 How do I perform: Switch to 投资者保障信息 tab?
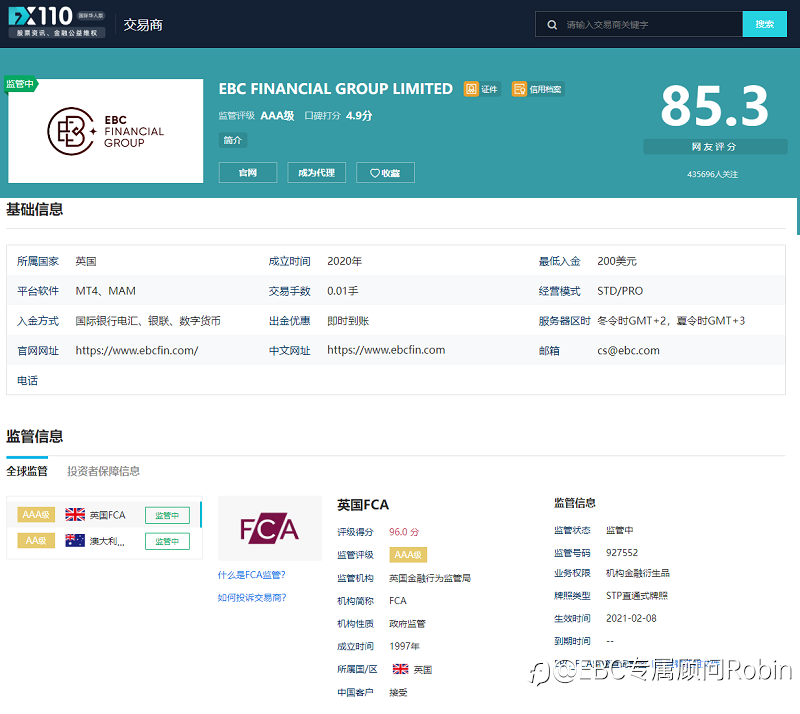tap(104, 471)
